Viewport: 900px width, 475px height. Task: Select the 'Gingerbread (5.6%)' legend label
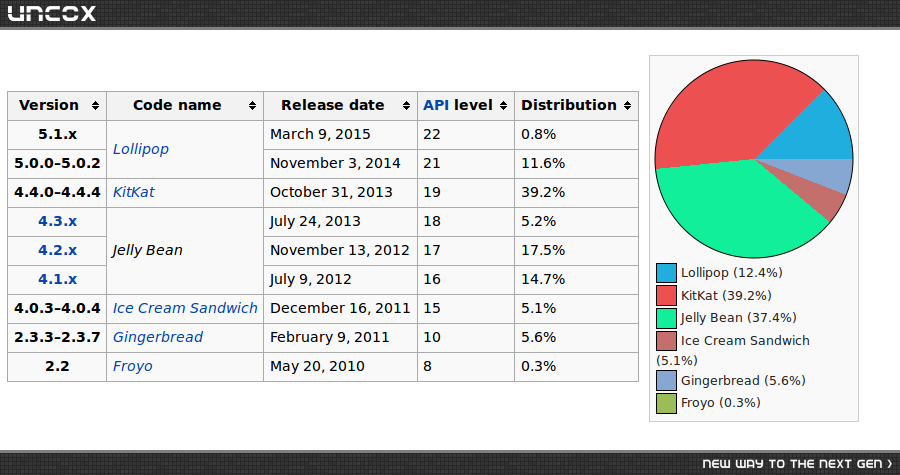(743, 380)
